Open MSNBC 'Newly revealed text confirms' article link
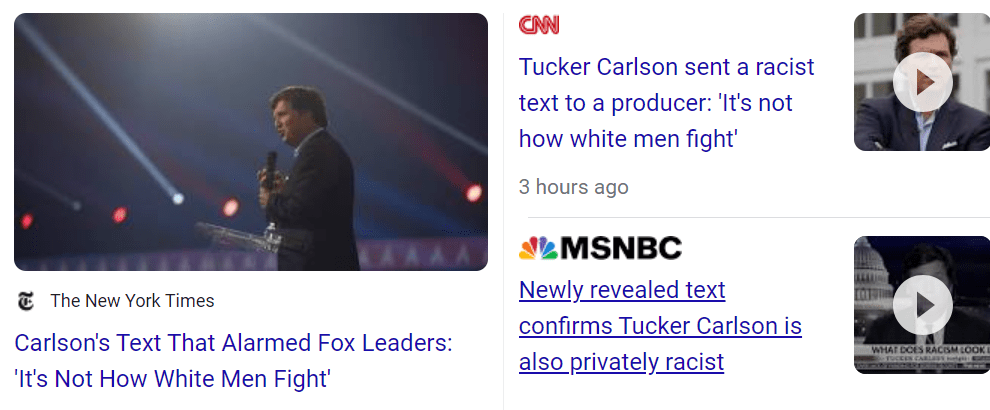Image resolution: width=990 pixels, height=410 pixels. tap(621, 290)
